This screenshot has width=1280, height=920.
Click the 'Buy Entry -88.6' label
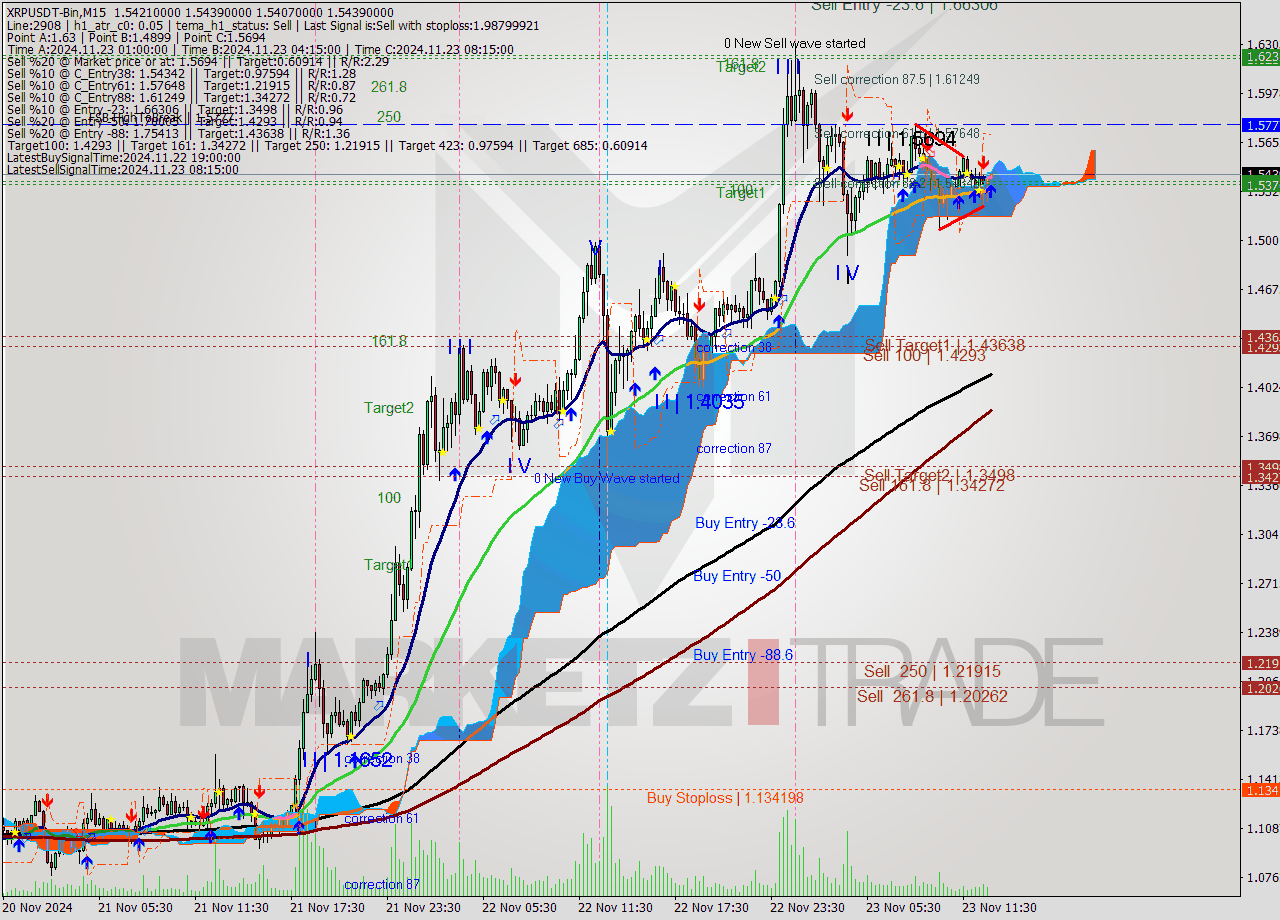743,655
